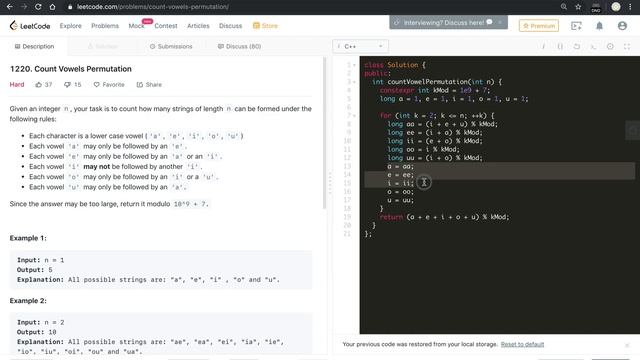Click the 'Reset to default' link

coord(522,344)
